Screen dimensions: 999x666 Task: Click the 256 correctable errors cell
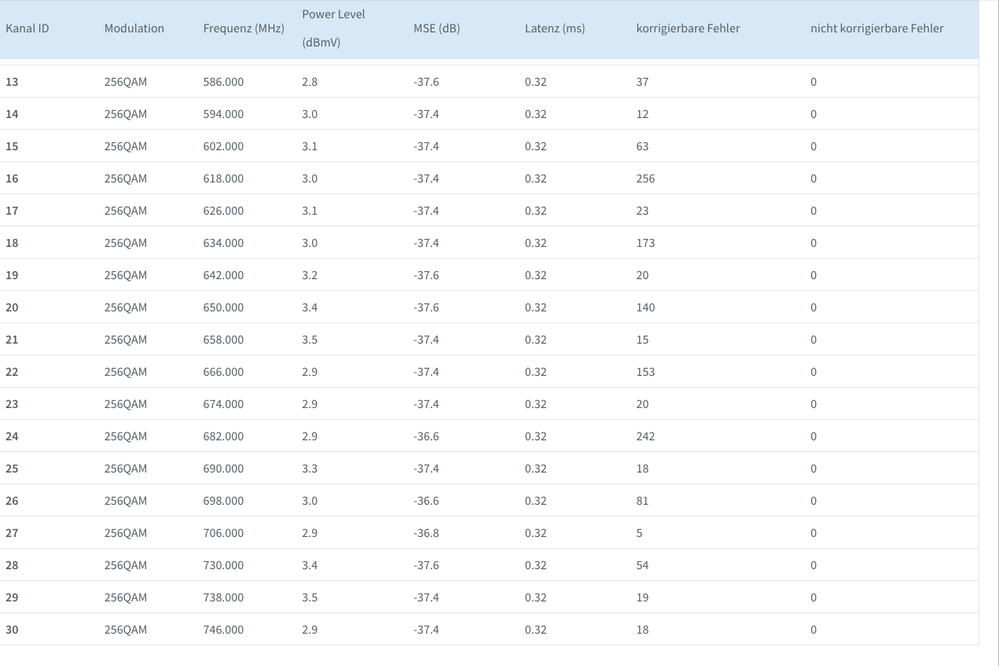(x=645, y=178)
